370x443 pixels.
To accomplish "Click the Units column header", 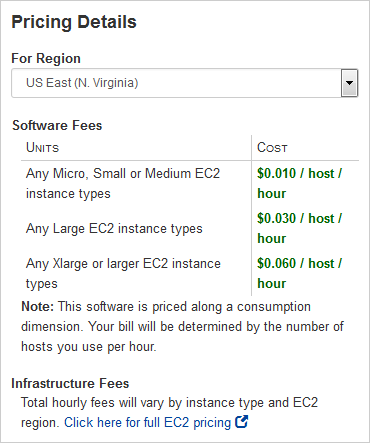I will pos(42,147).
